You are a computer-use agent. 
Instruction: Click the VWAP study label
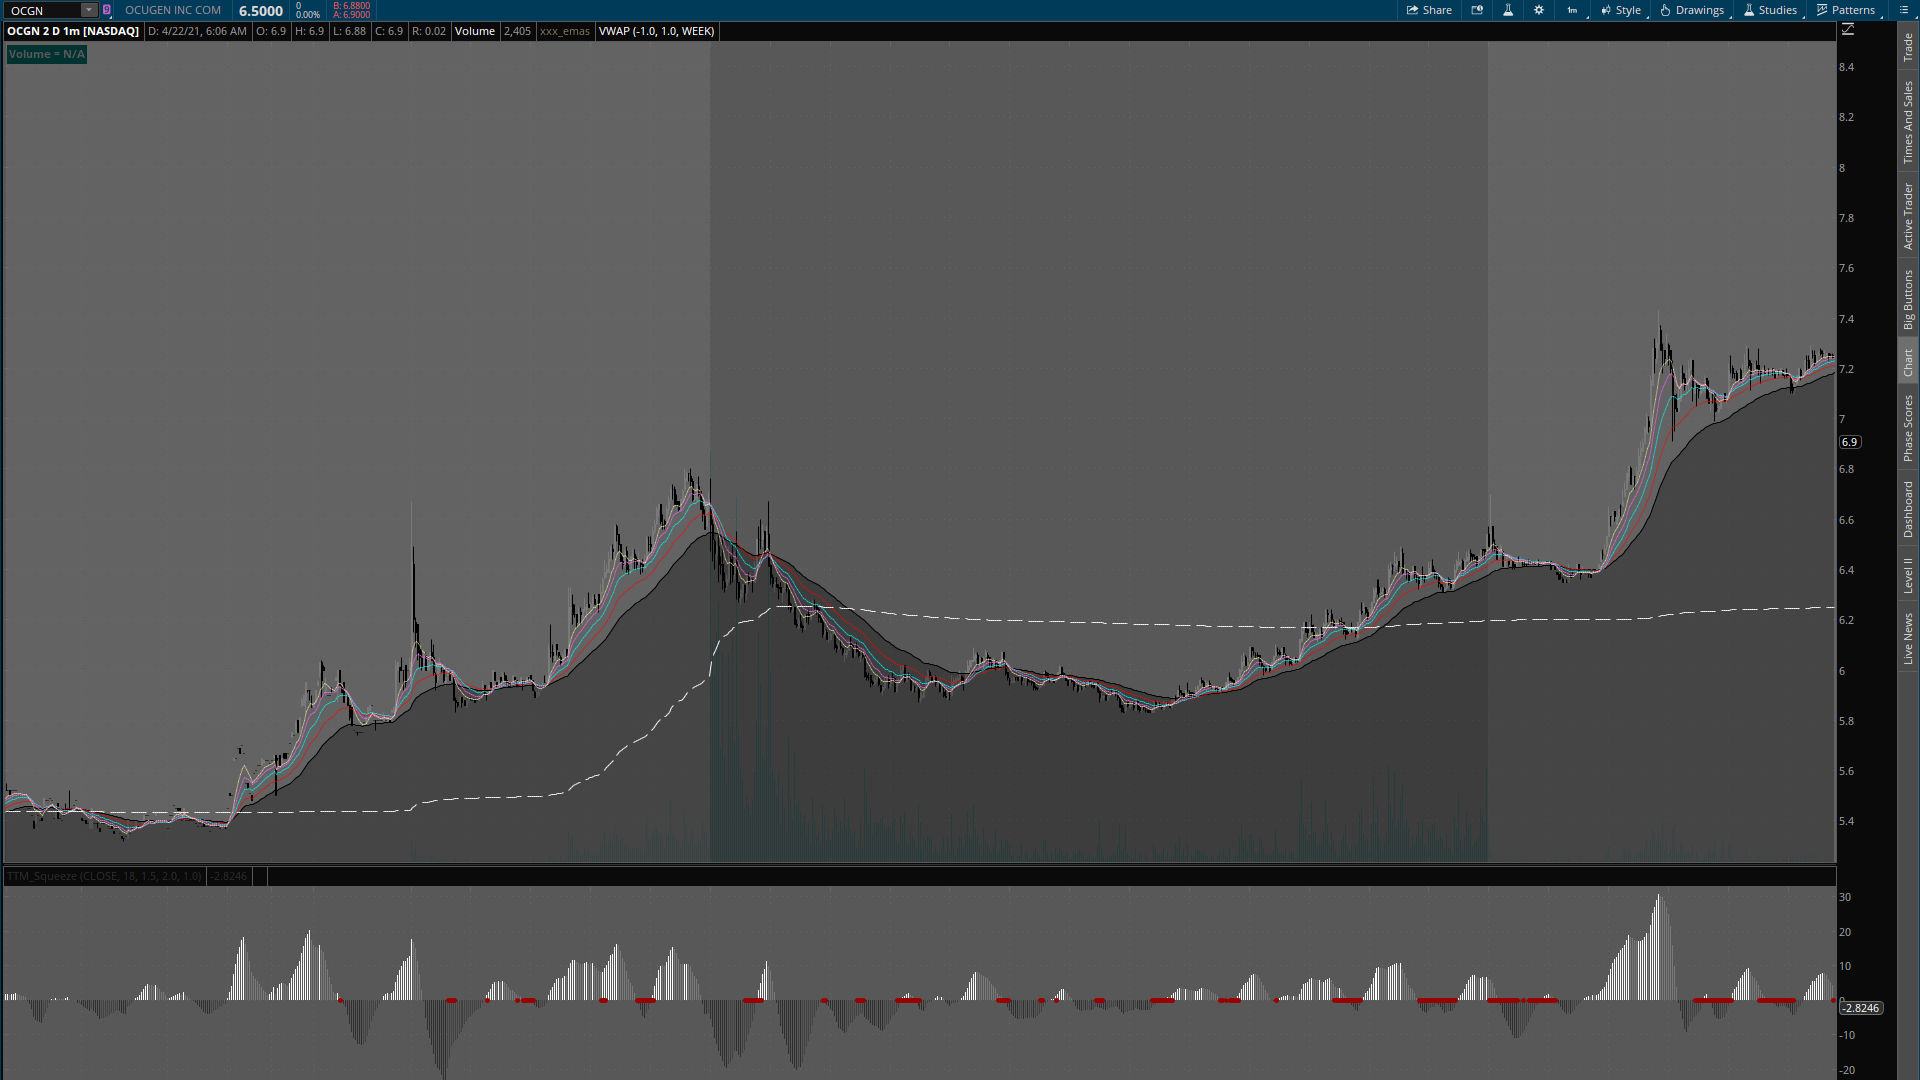(x=656, y=31)
